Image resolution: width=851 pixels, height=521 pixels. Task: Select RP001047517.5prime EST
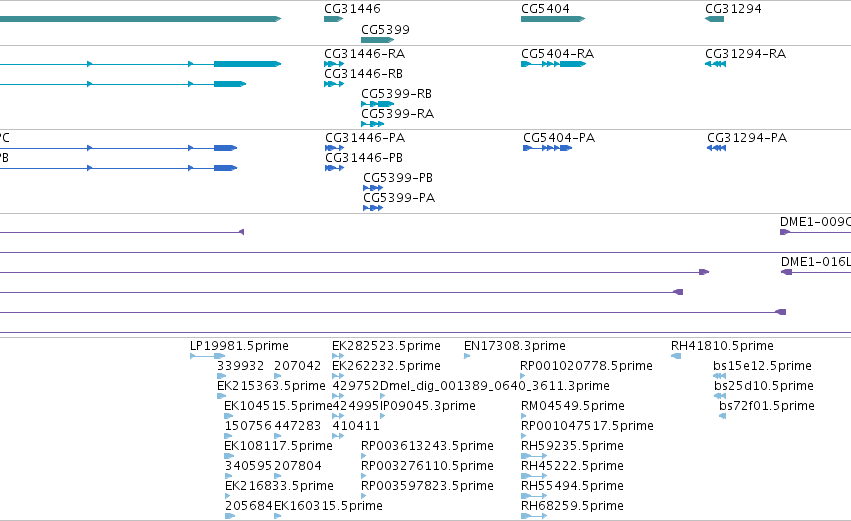click(587, 427)
